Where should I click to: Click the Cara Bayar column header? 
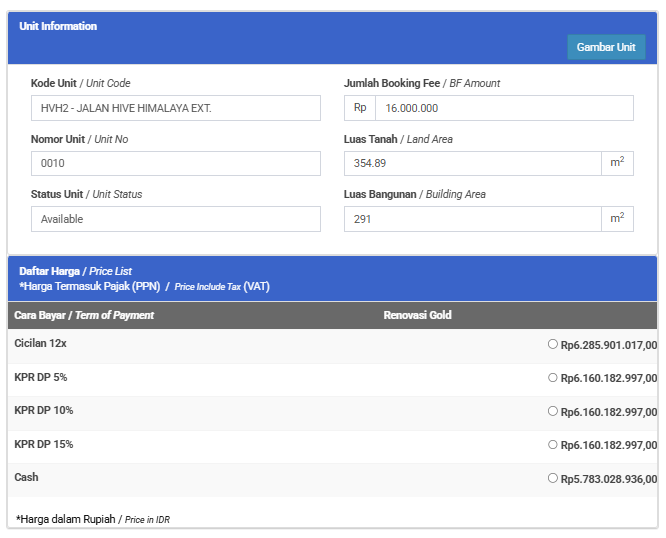[84, 316]
